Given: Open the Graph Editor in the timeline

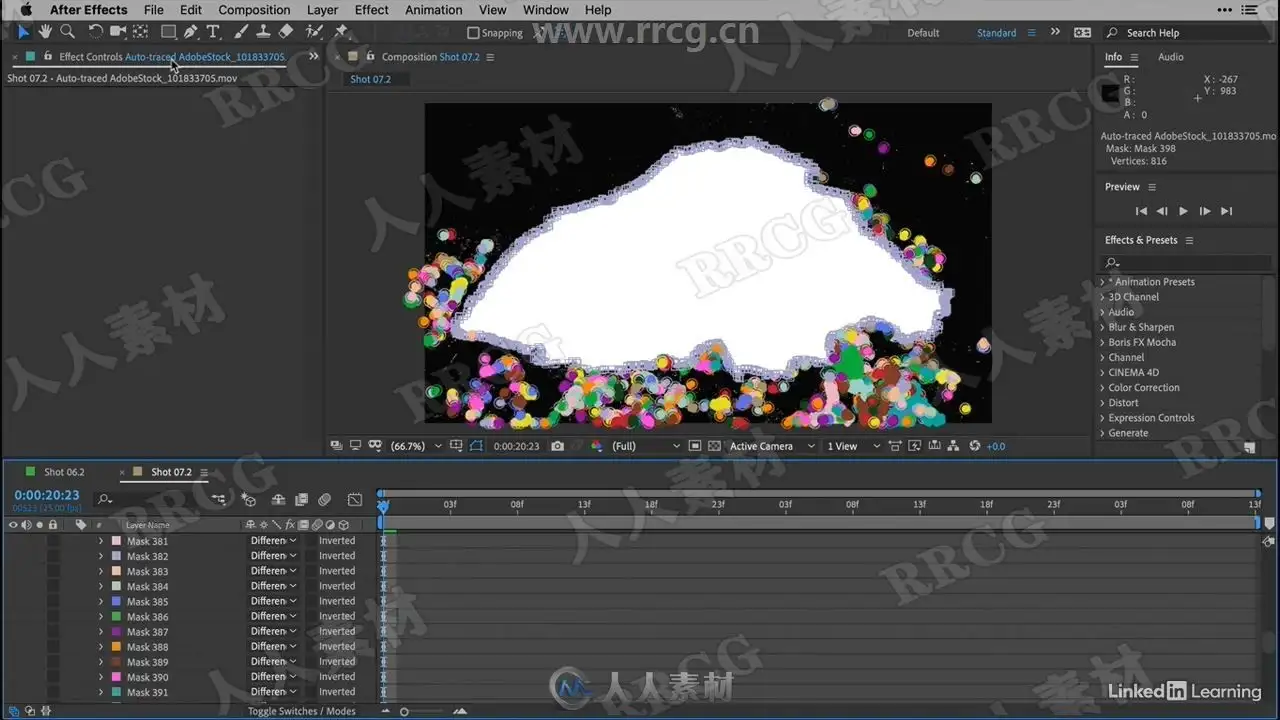Looking at the screenshot, I should [x=355, y=499].
